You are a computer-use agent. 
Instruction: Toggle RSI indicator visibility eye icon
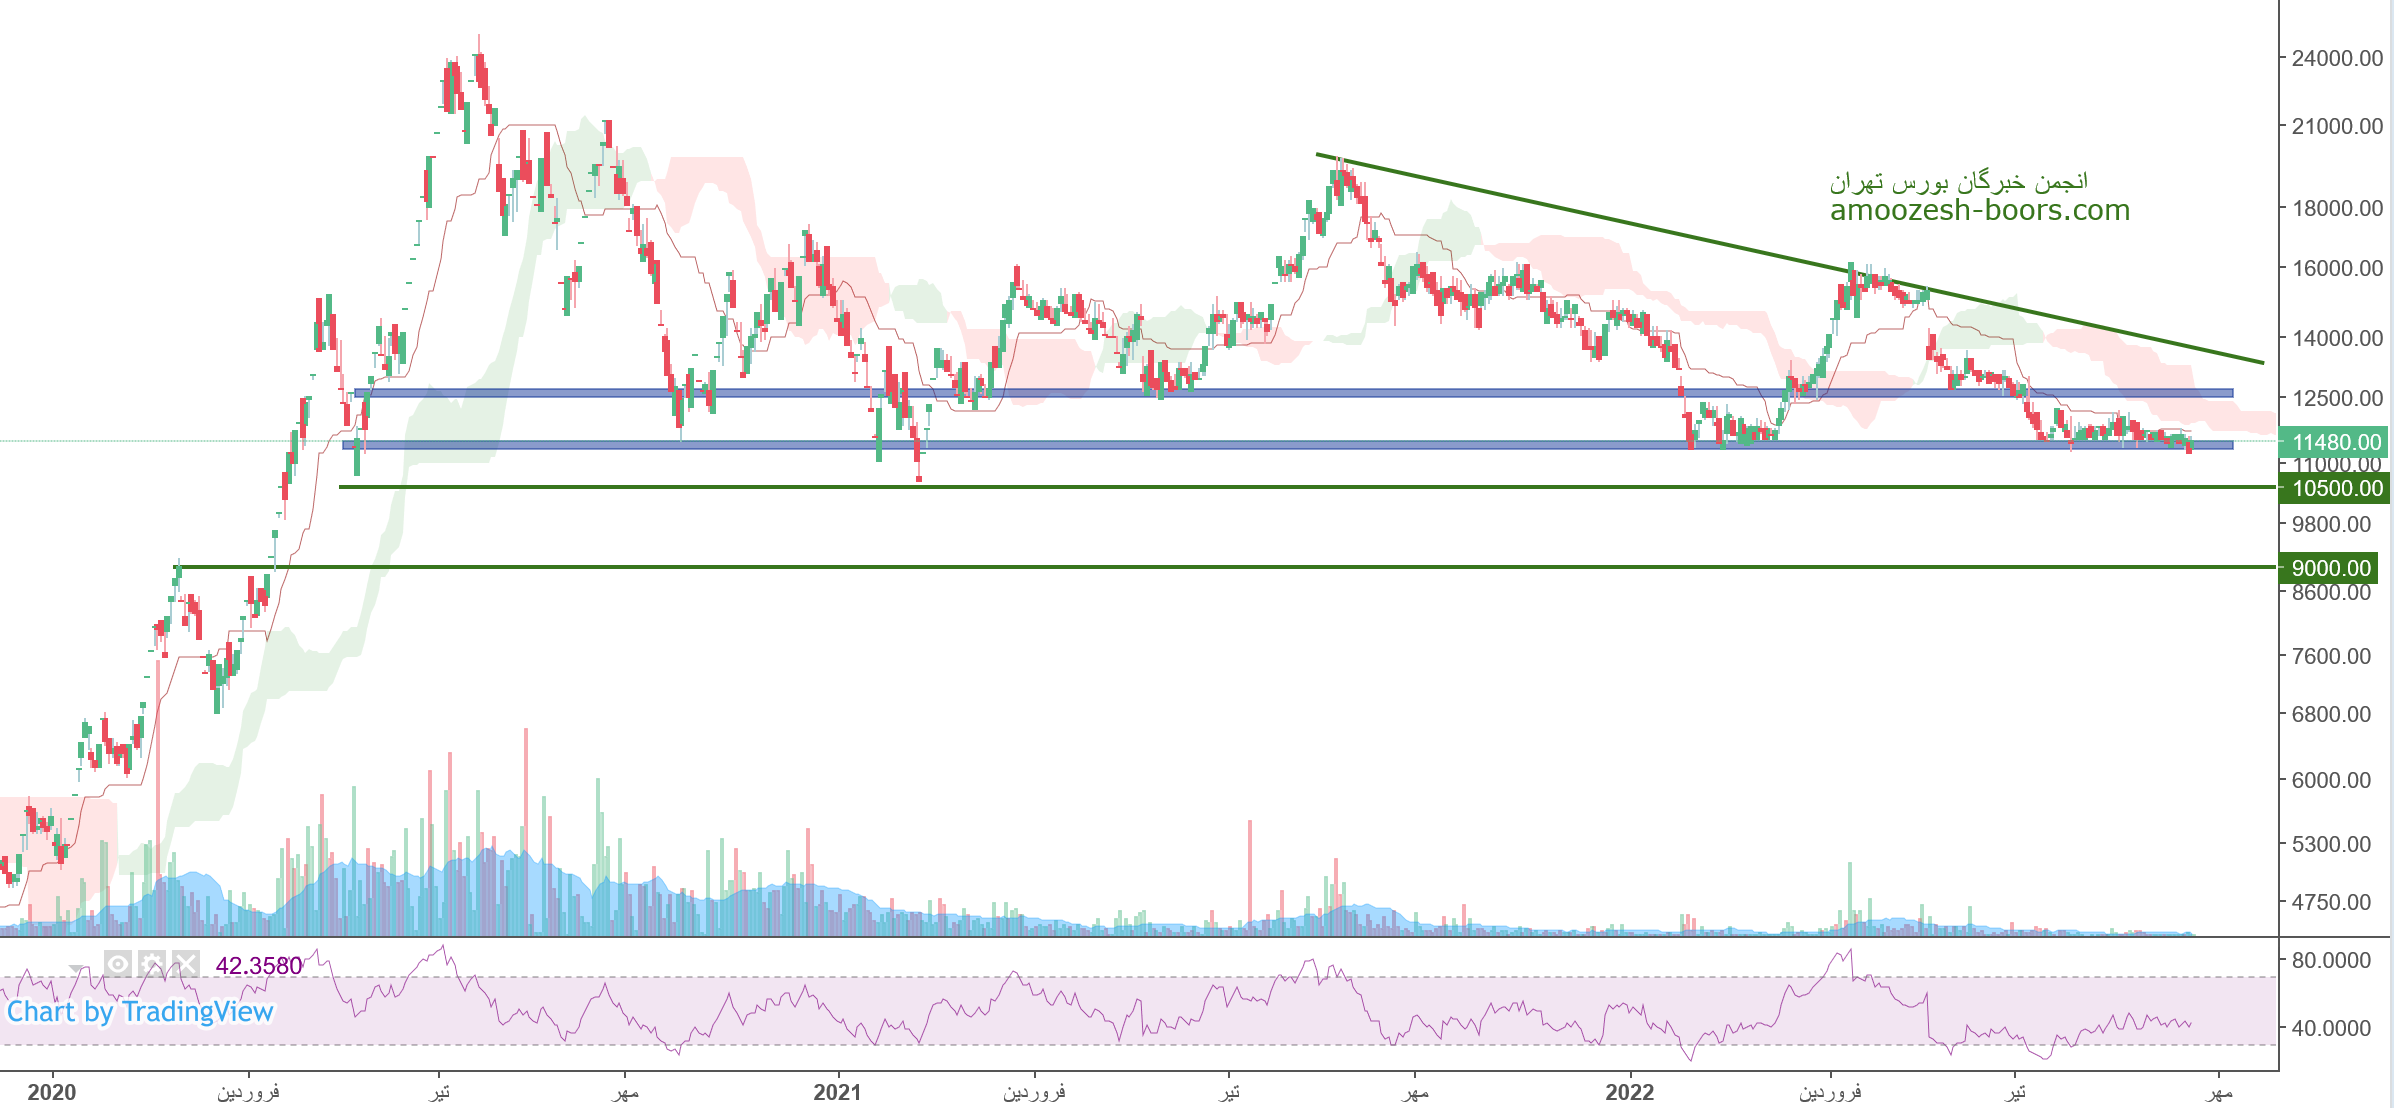pyautogui.click(x=118, y=964)
